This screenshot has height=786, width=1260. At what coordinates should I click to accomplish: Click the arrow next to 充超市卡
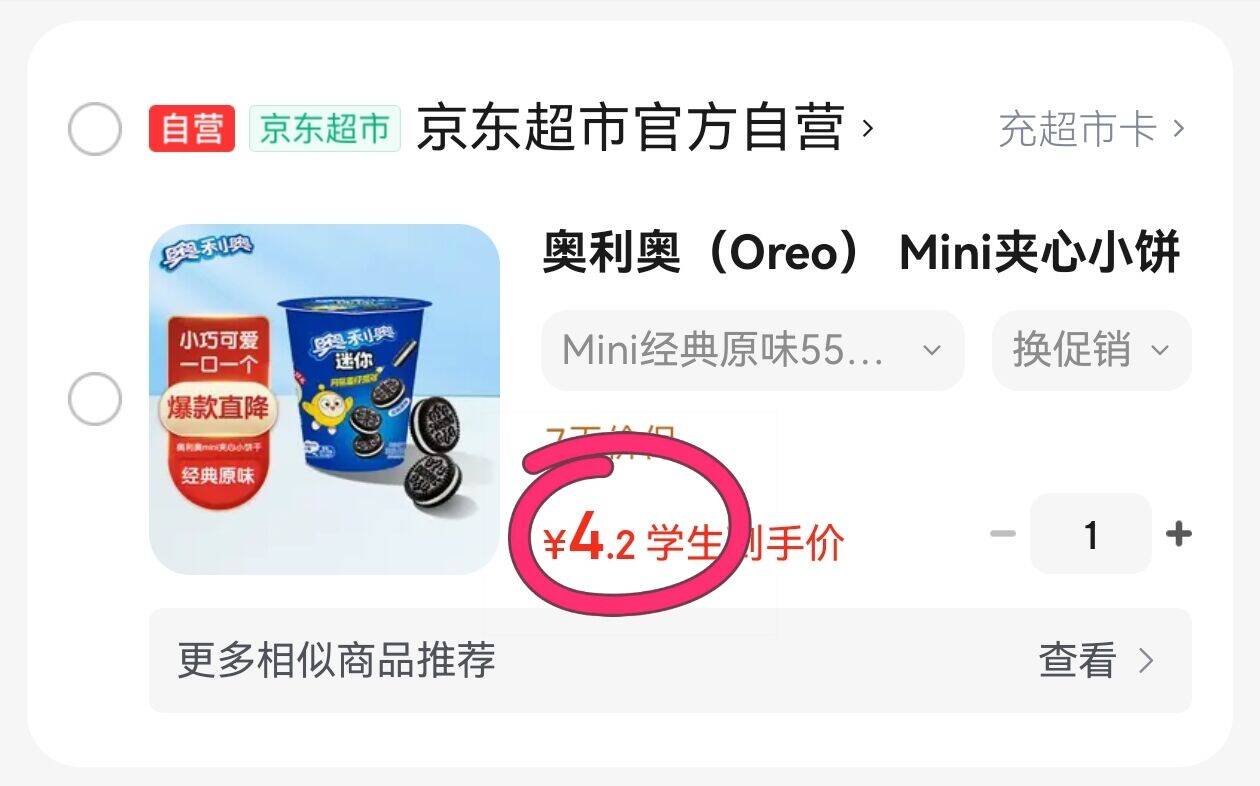[1178, 129]
